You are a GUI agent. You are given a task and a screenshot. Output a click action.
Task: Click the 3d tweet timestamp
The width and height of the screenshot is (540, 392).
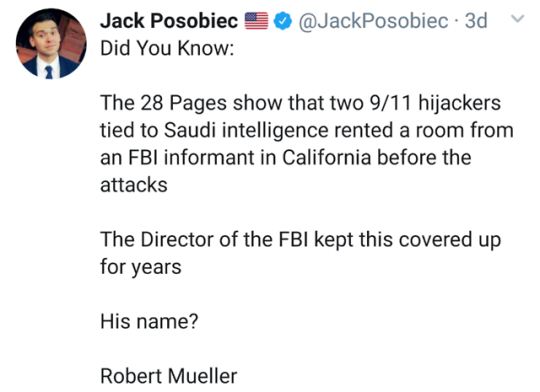476,21
